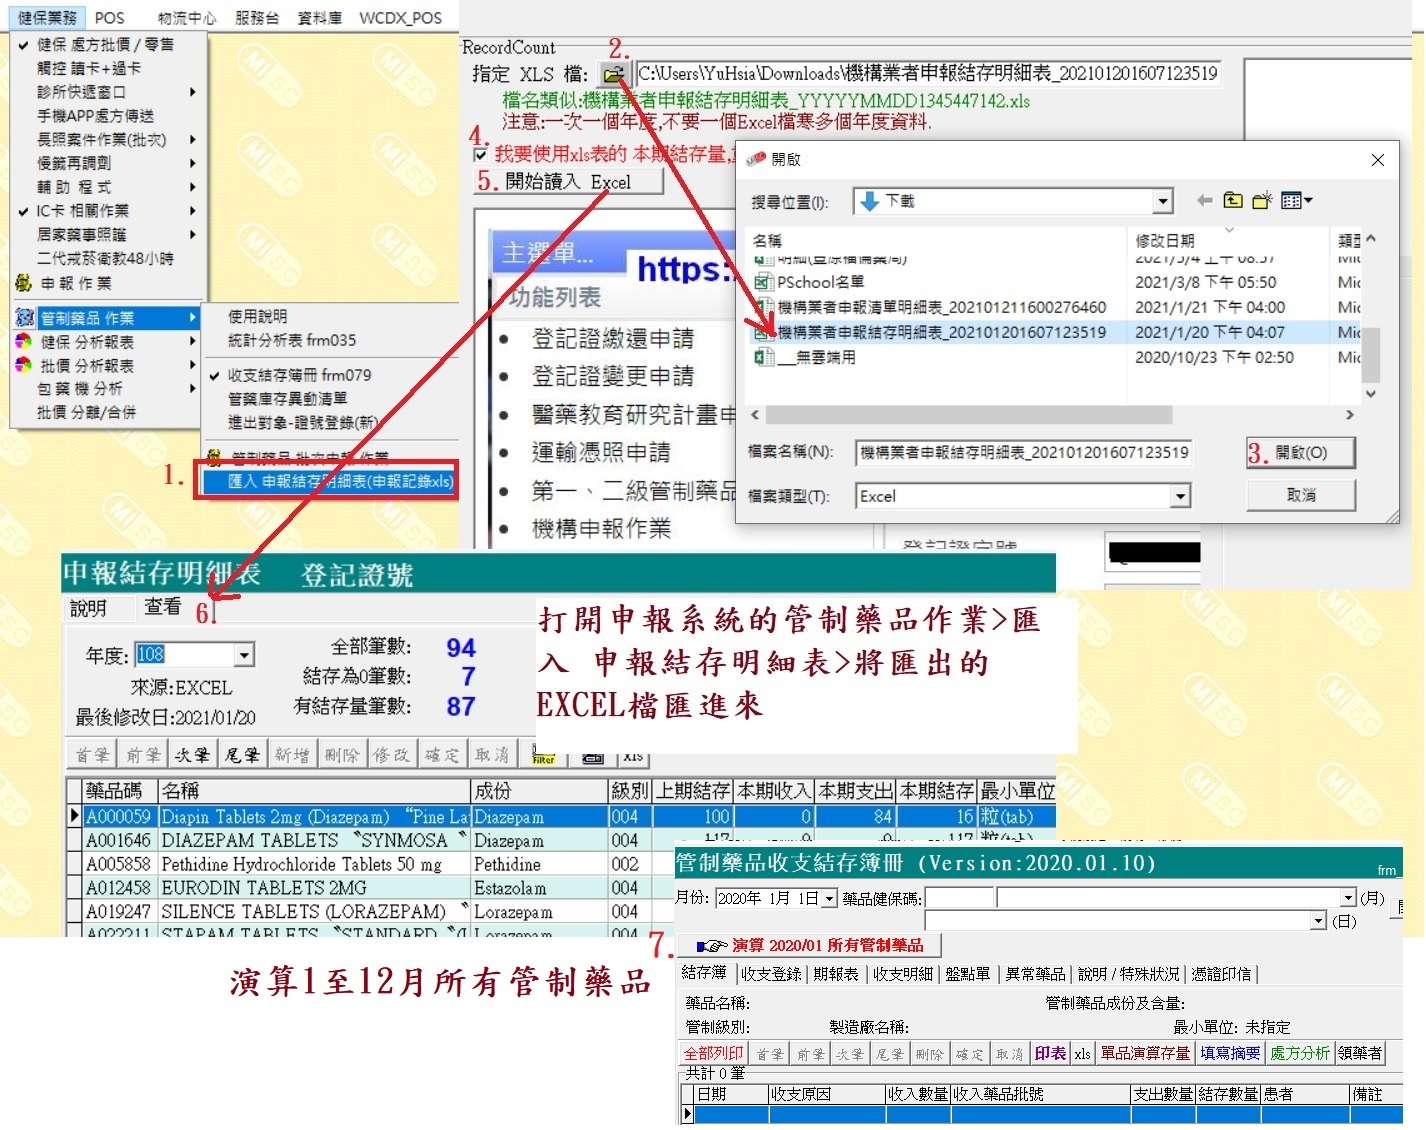Click the 開啟 dialog close X button

point(1378,160)
